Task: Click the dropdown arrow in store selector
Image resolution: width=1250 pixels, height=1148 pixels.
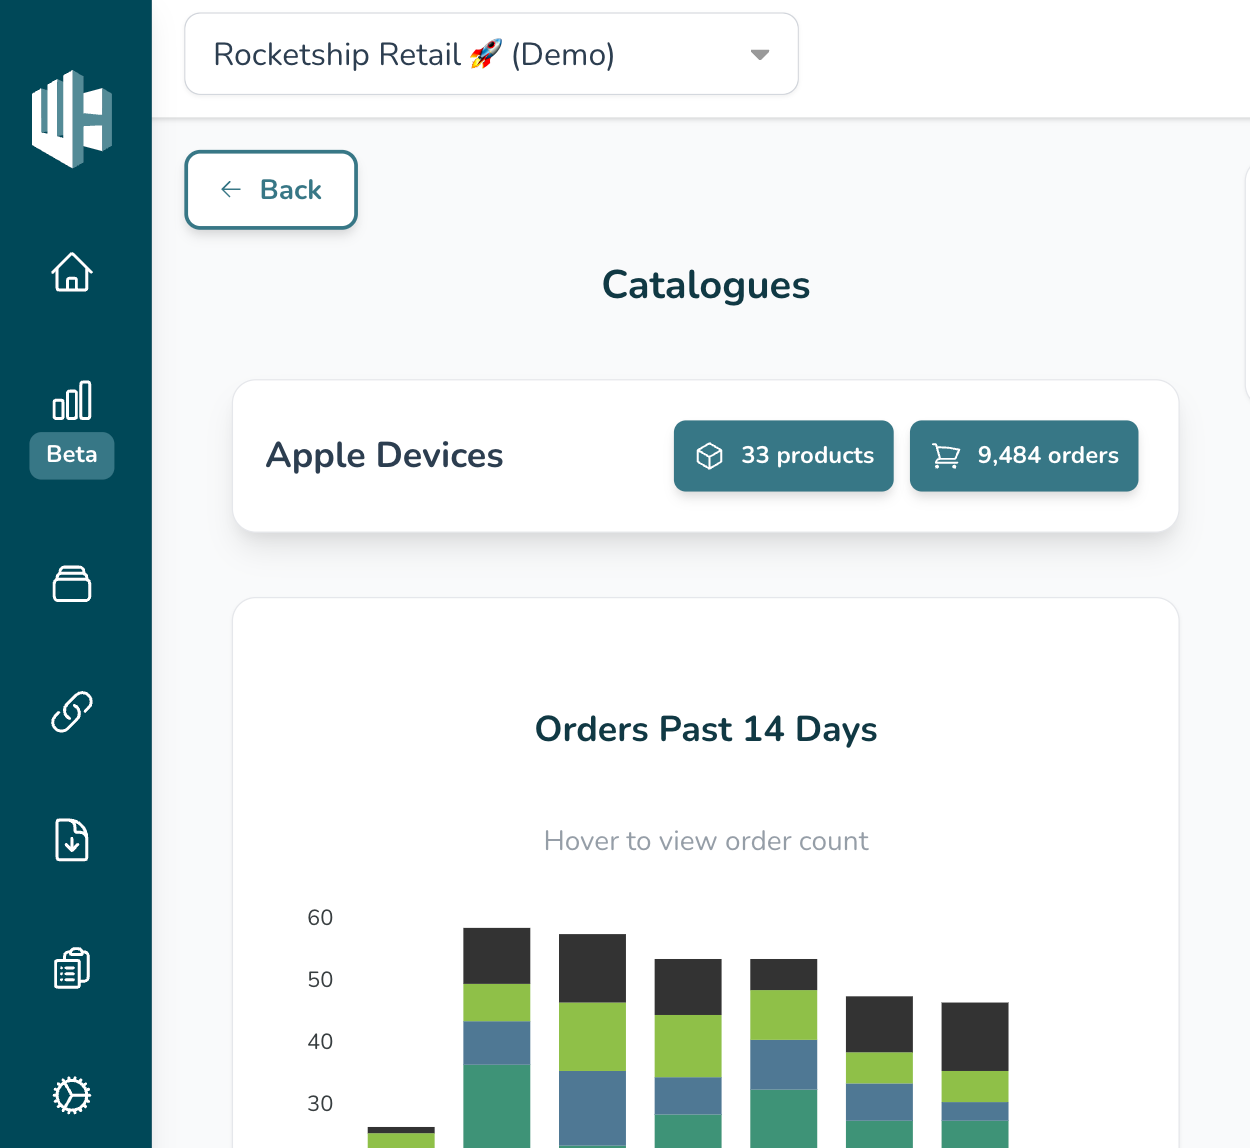Action: (x=760, y=55)
